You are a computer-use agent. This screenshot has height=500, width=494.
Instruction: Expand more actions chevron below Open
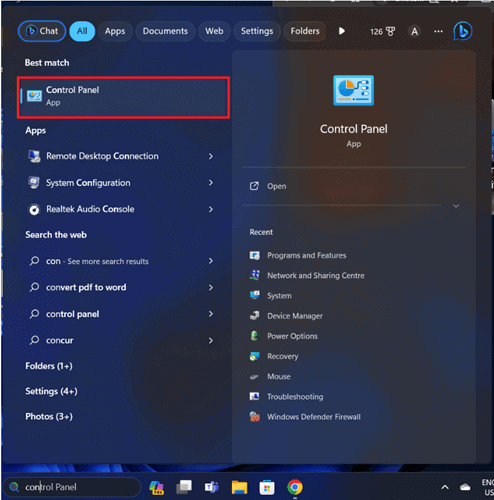point(456,206)
